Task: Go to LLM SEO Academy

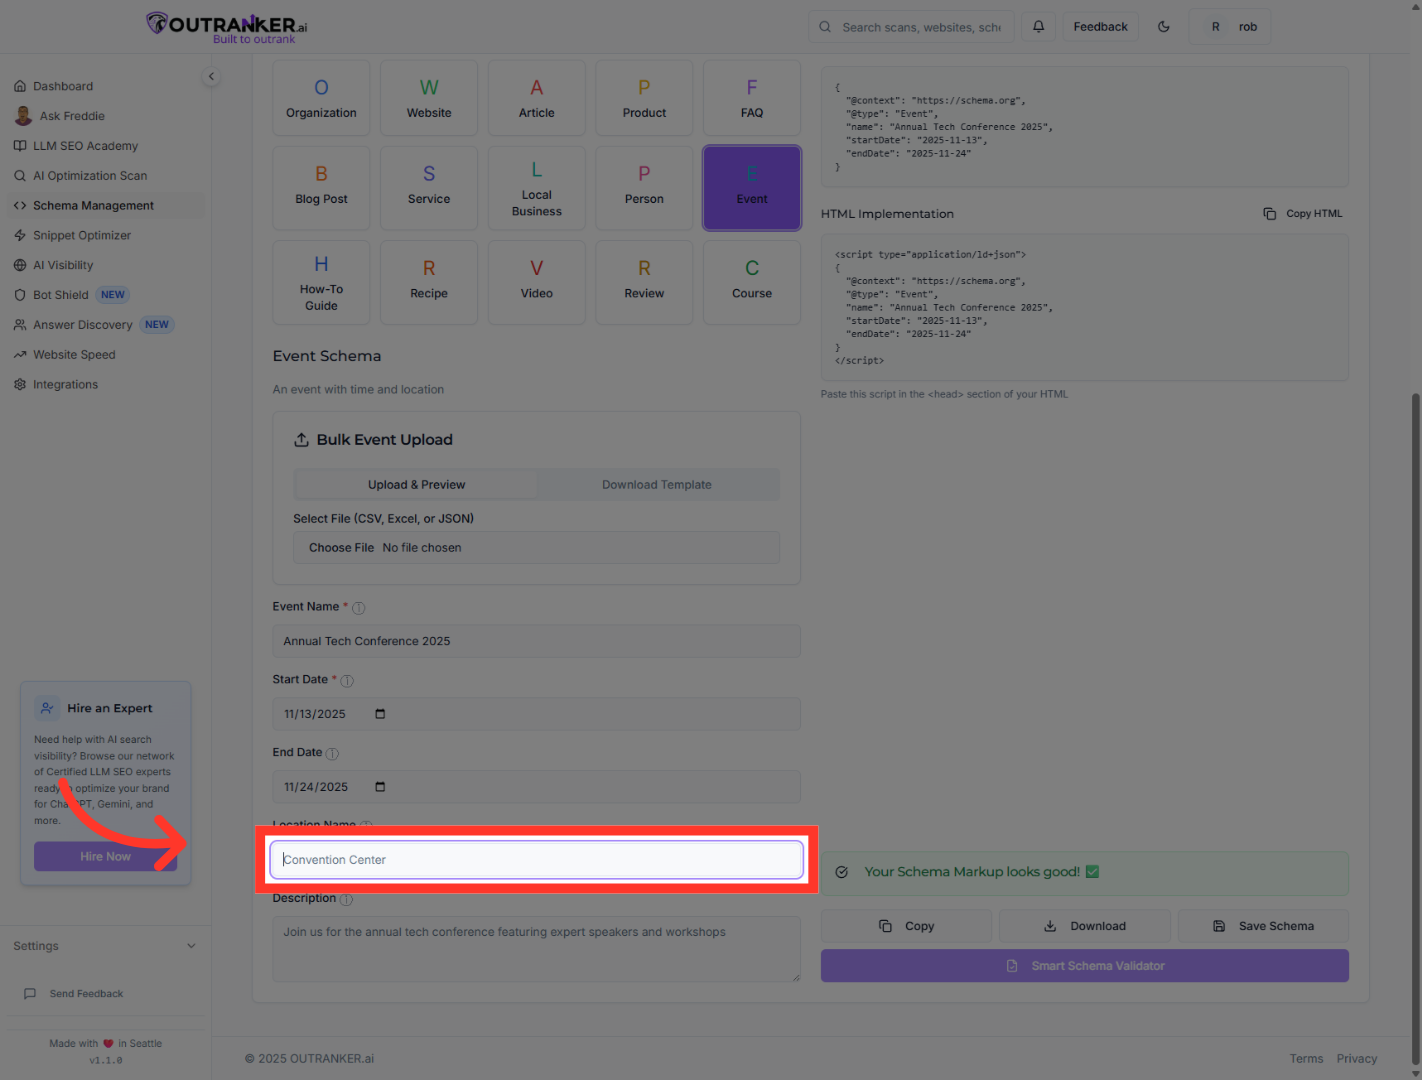Action: click(x=85, y=146)
